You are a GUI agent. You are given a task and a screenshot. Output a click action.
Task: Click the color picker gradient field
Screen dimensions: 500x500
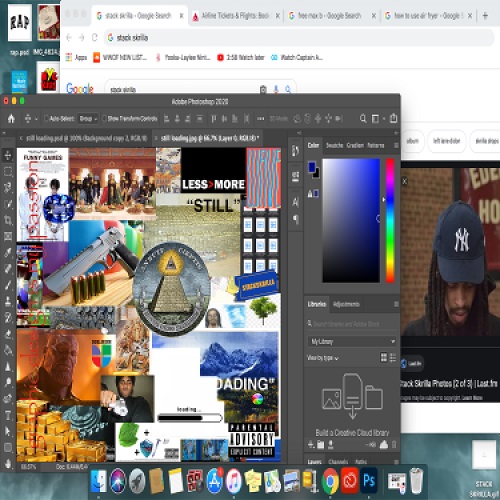351,220
